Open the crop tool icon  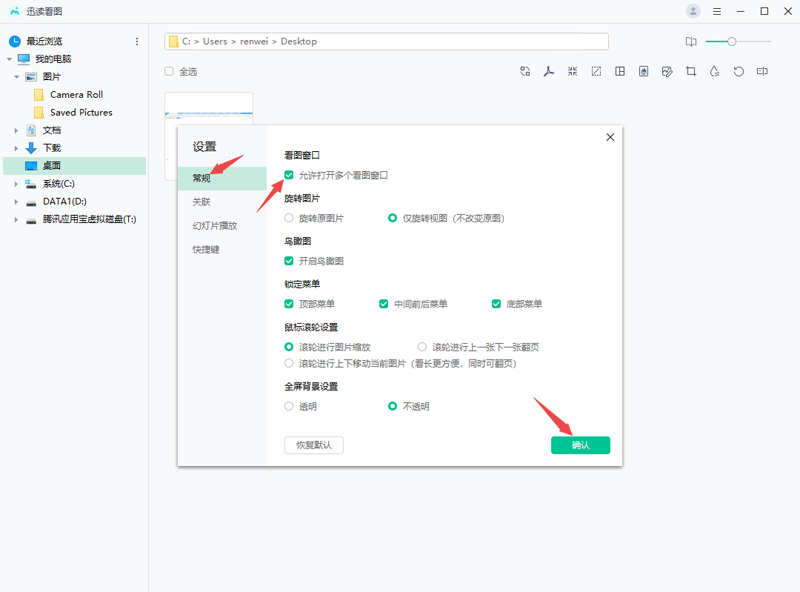[x=690, y=72]
